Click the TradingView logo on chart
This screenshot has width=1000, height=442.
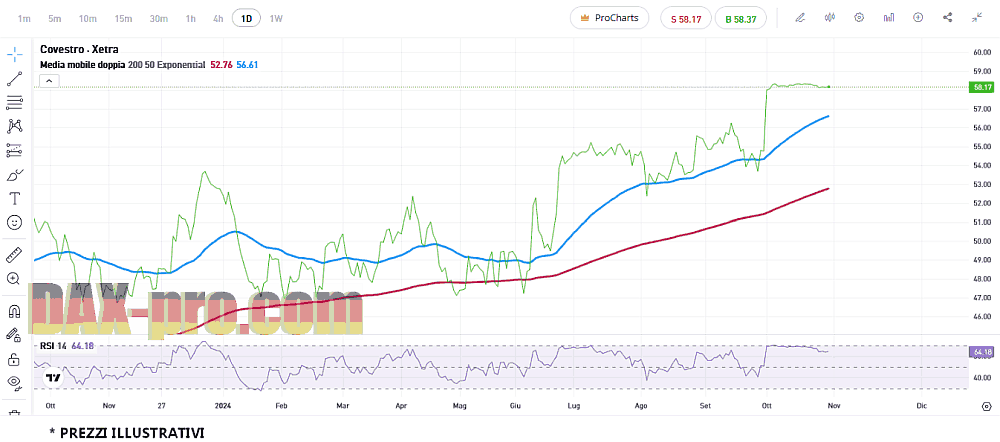[54, 378]
